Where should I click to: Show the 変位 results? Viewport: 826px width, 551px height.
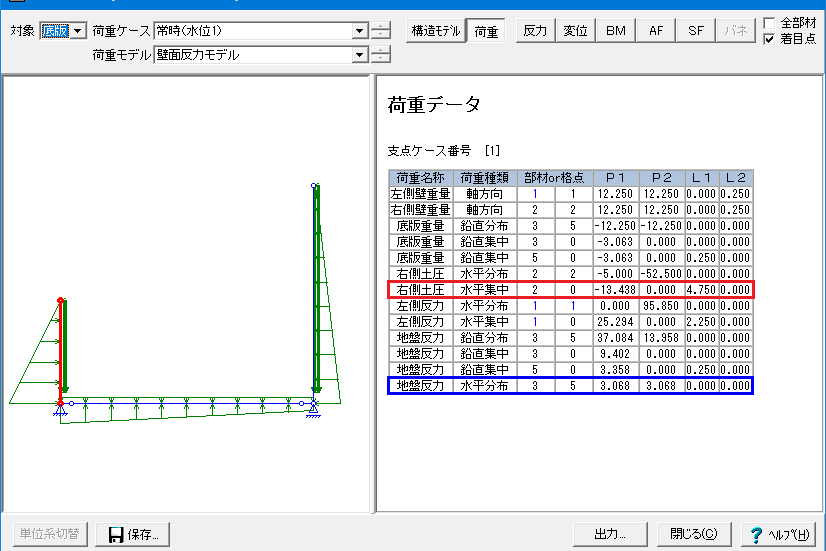(x=575, y=31)
